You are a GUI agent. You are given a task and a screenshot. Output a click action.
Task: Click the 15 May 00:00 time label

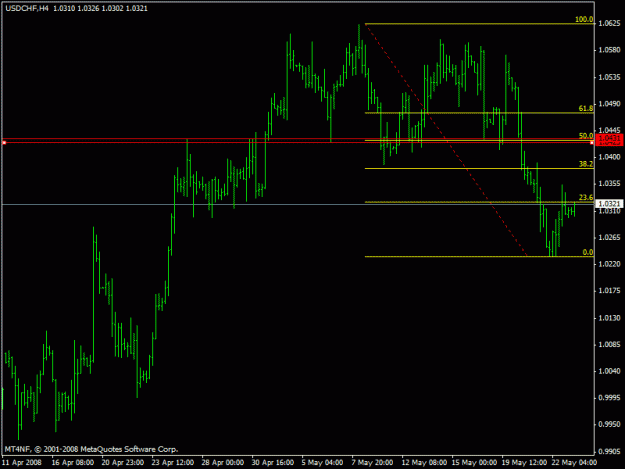(x=474, y=463)
